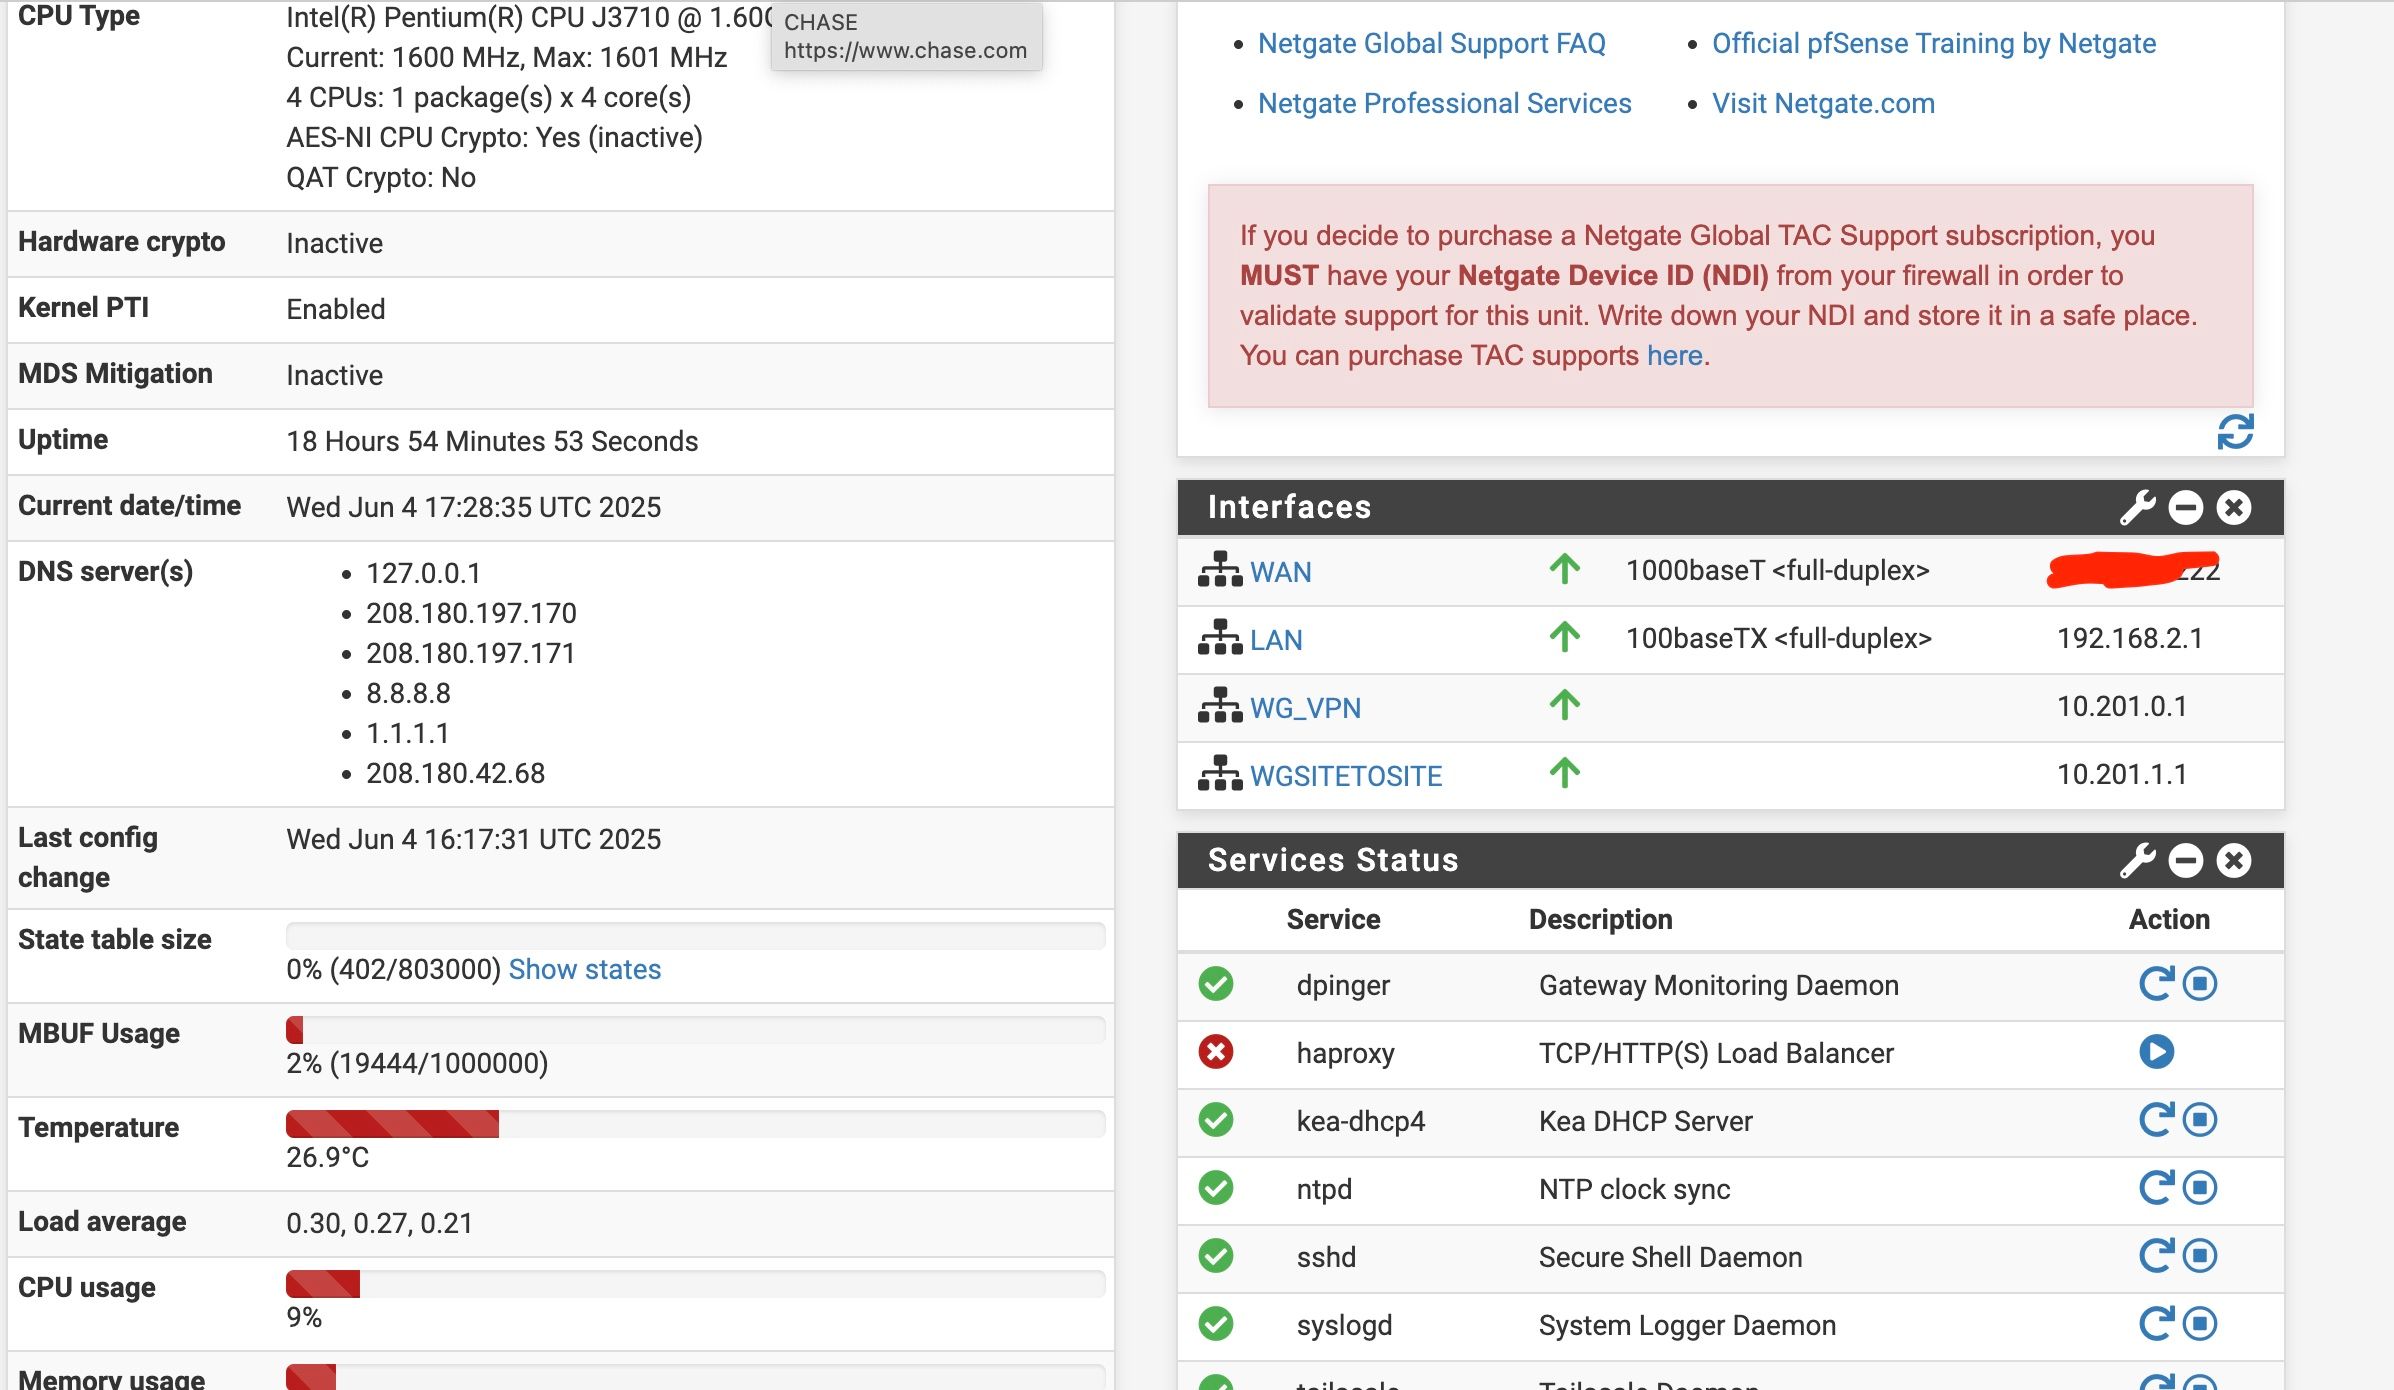Stop the dpinger service

pyautogui.click(x=2200, y=984)
